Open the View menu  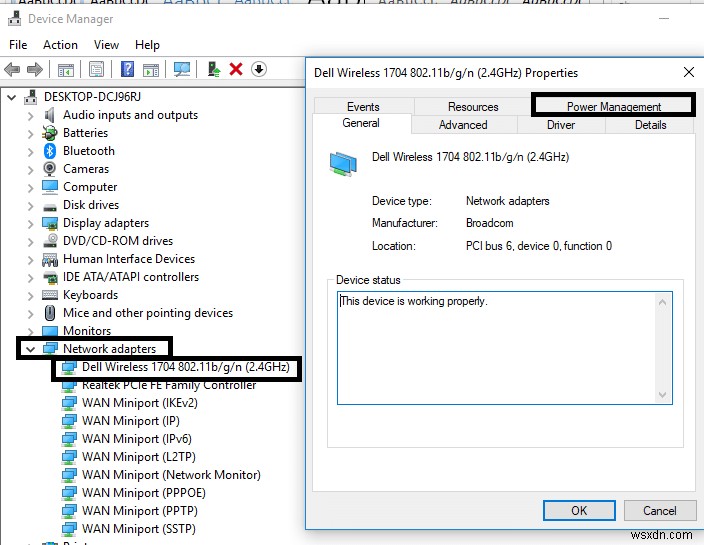pyautogui.click(x=106, y=45)
